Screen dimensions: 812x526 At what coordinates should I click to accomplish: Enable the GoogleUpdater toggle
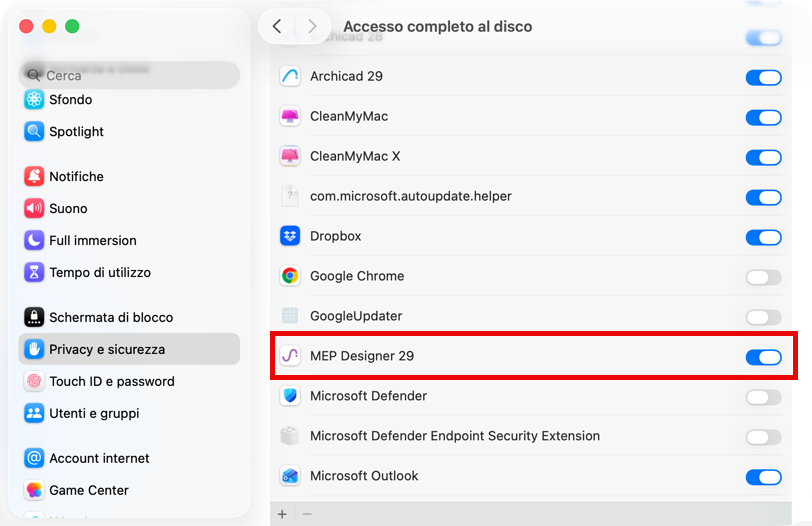[763, 317]
